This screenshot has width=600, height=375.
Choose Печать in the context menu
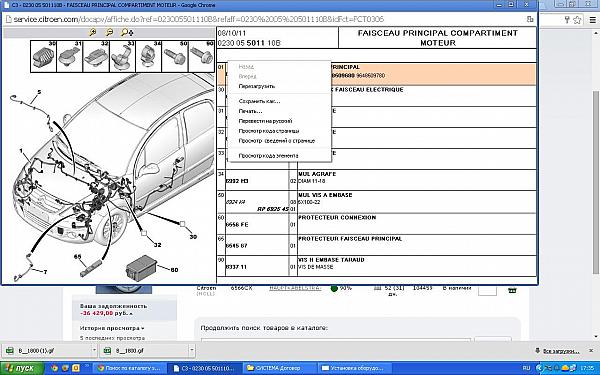(250, 111)
